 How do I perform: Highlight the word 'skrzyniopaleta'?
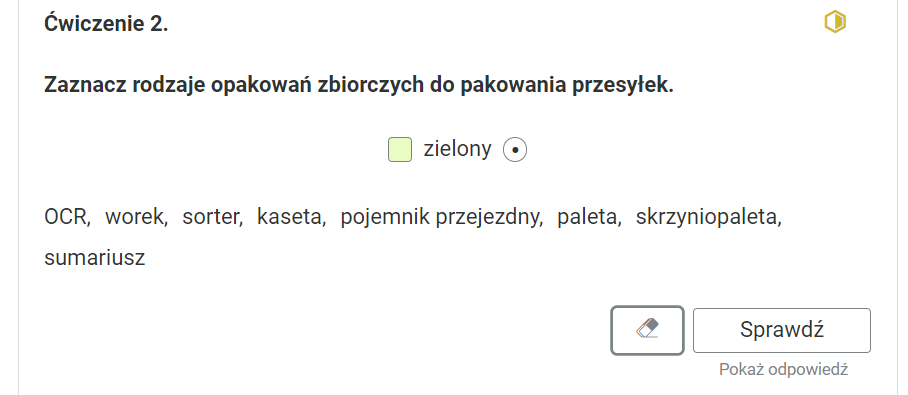707,217
